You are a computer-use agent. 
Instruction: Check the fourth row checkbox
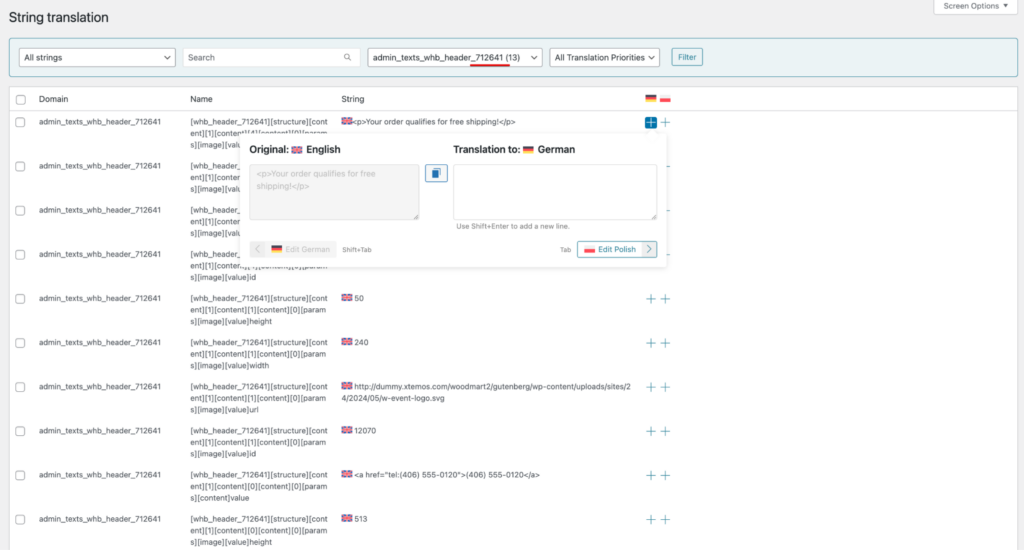tap(21, 255)
